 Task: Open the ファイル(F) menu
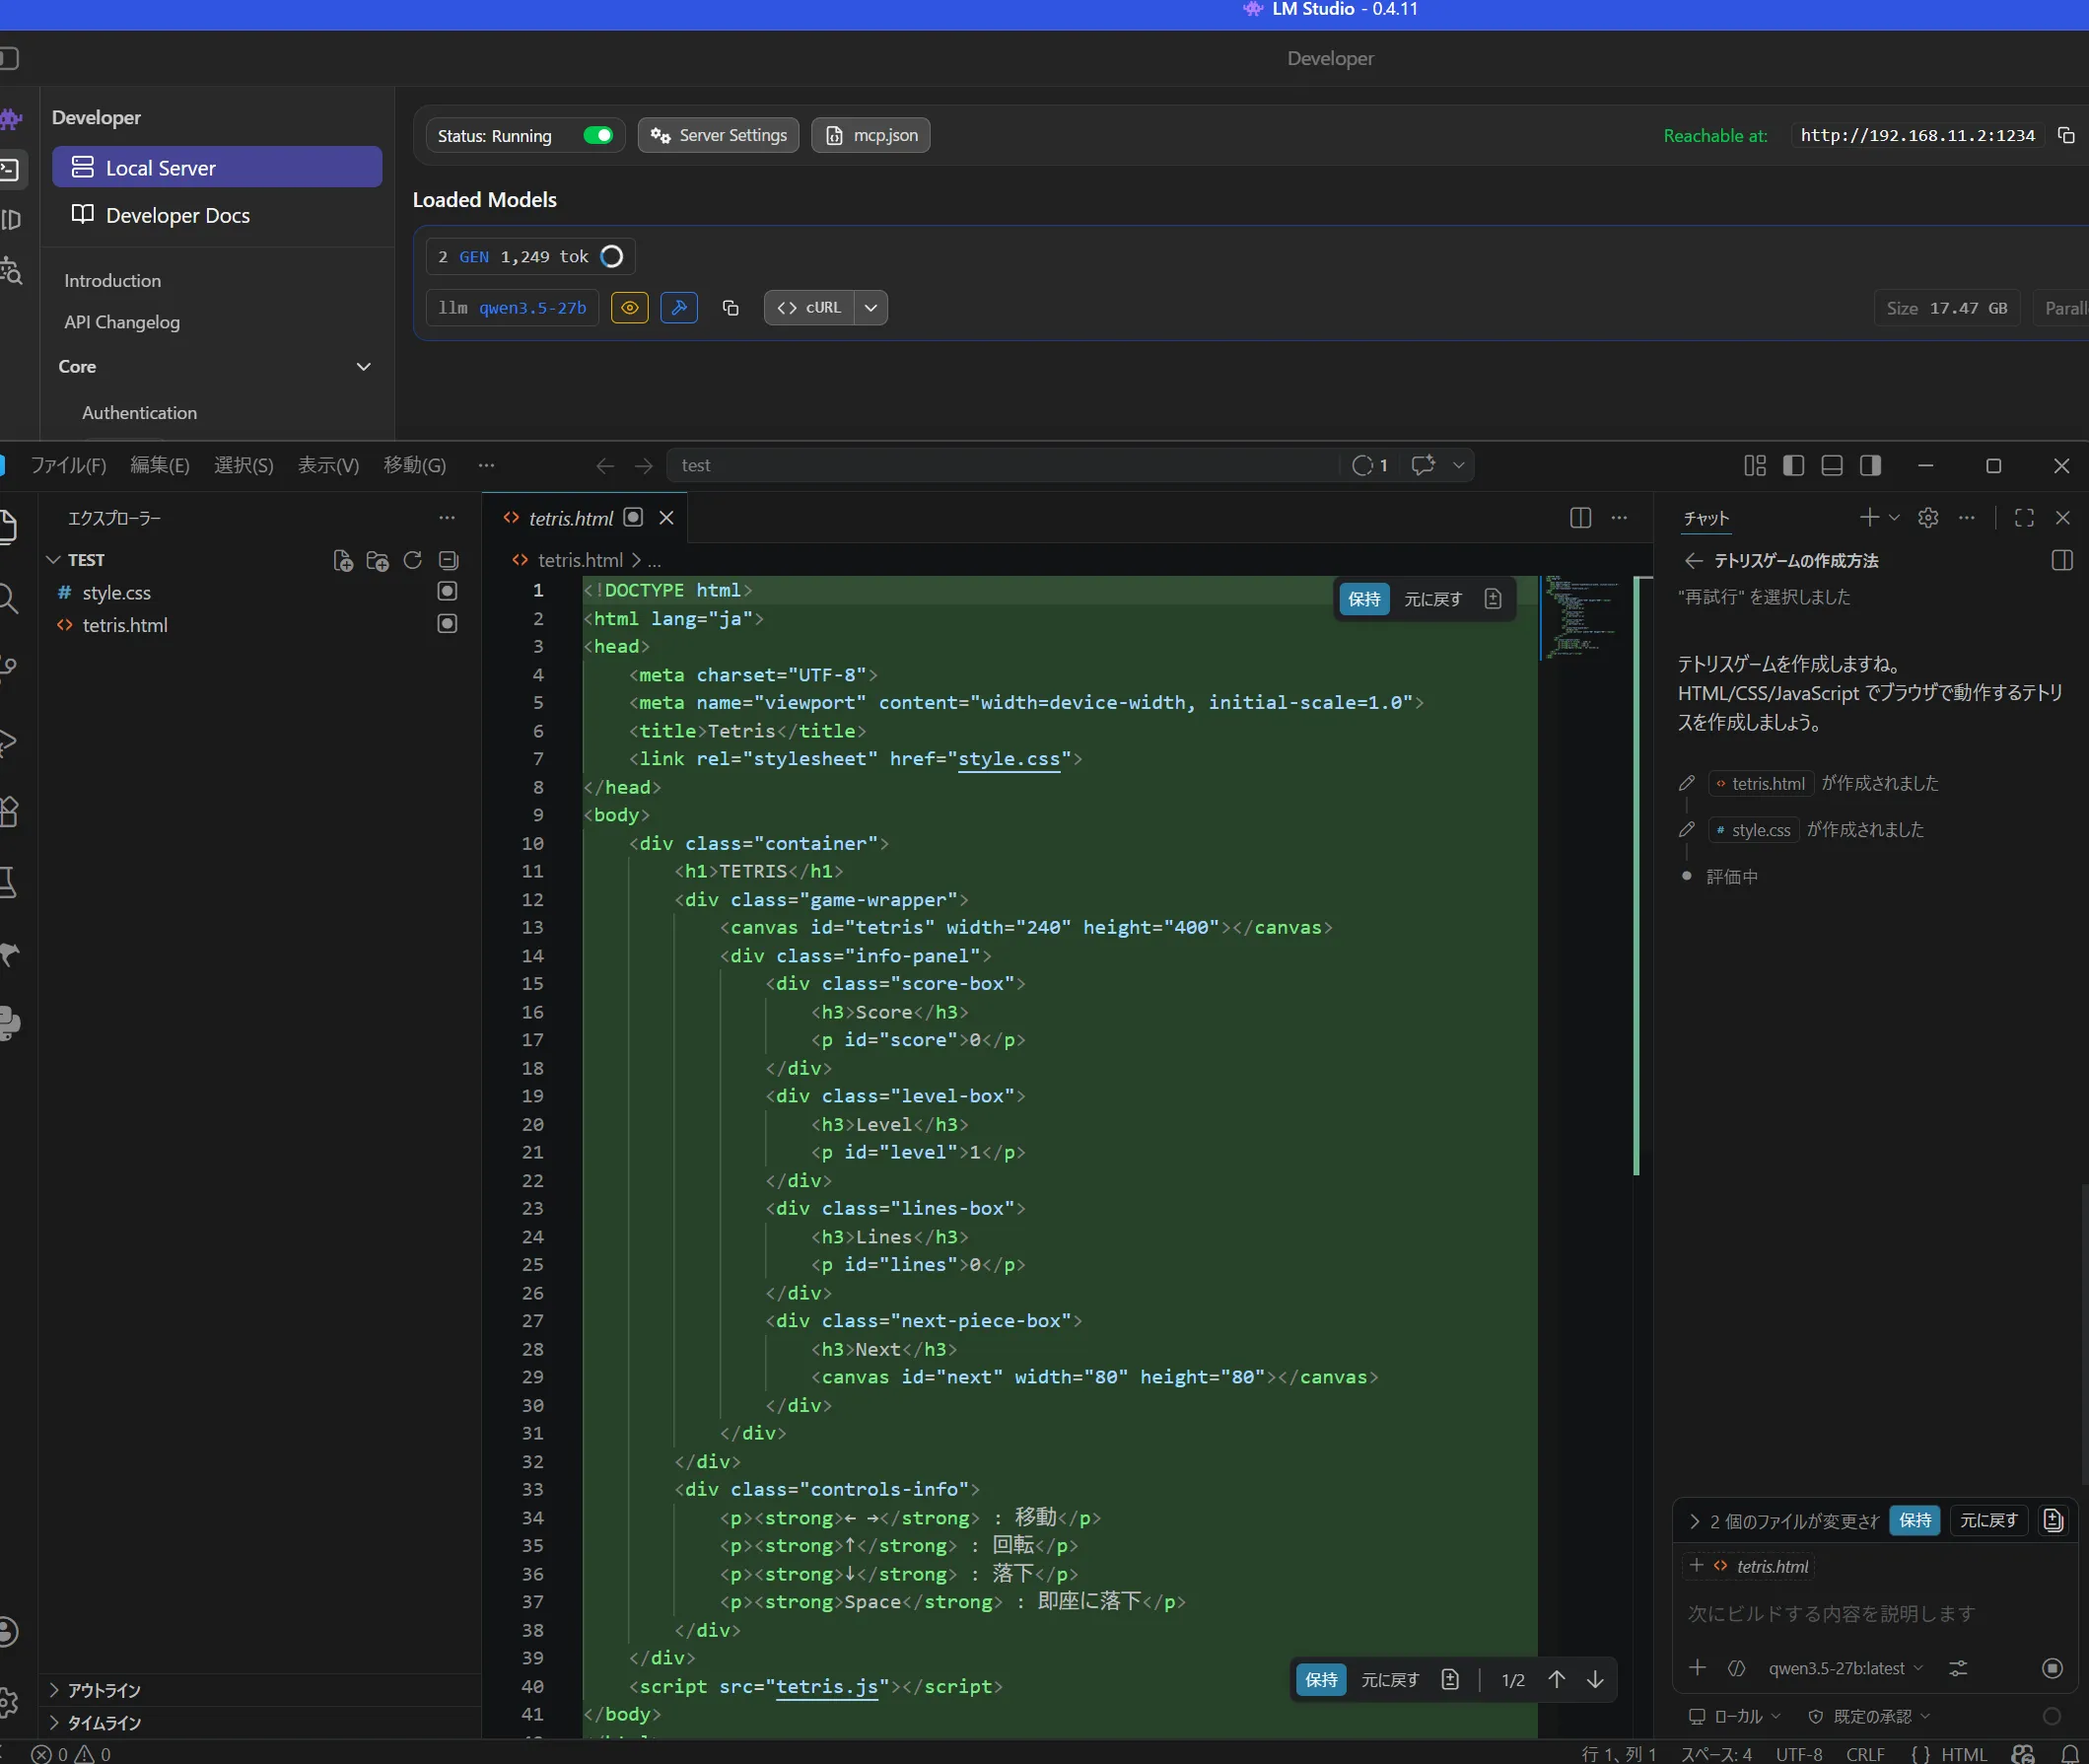[68, 465]
